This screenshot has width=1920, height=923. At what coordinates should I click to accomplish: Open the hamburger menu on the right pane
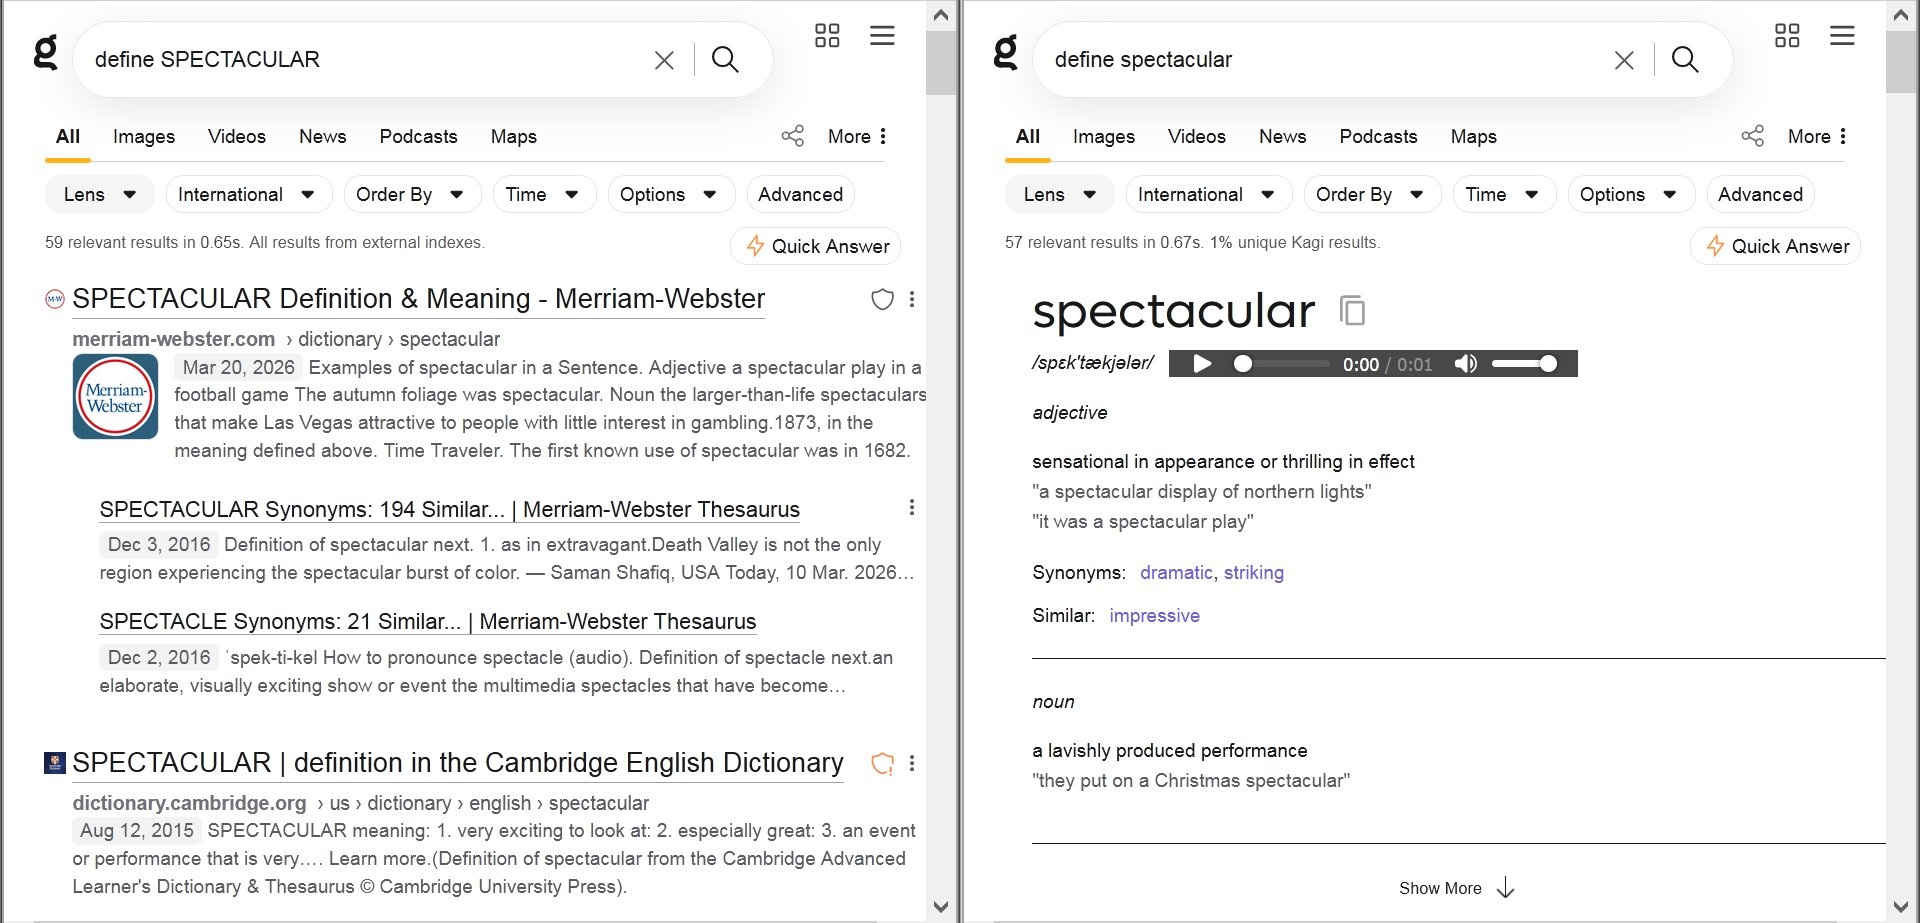click(1843, 35)
